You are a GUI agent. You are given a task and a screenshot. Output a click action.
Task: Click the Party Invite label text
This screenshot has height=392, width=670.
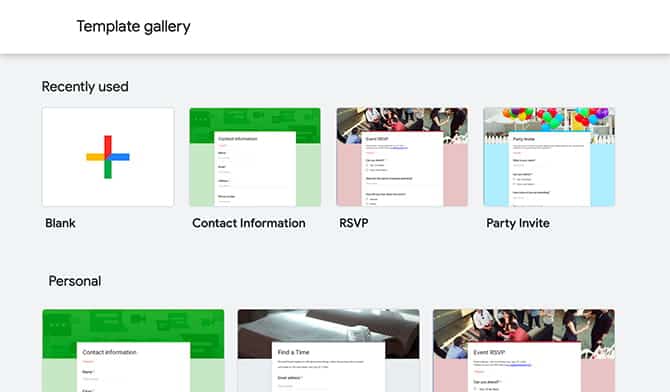pos(518,224)
